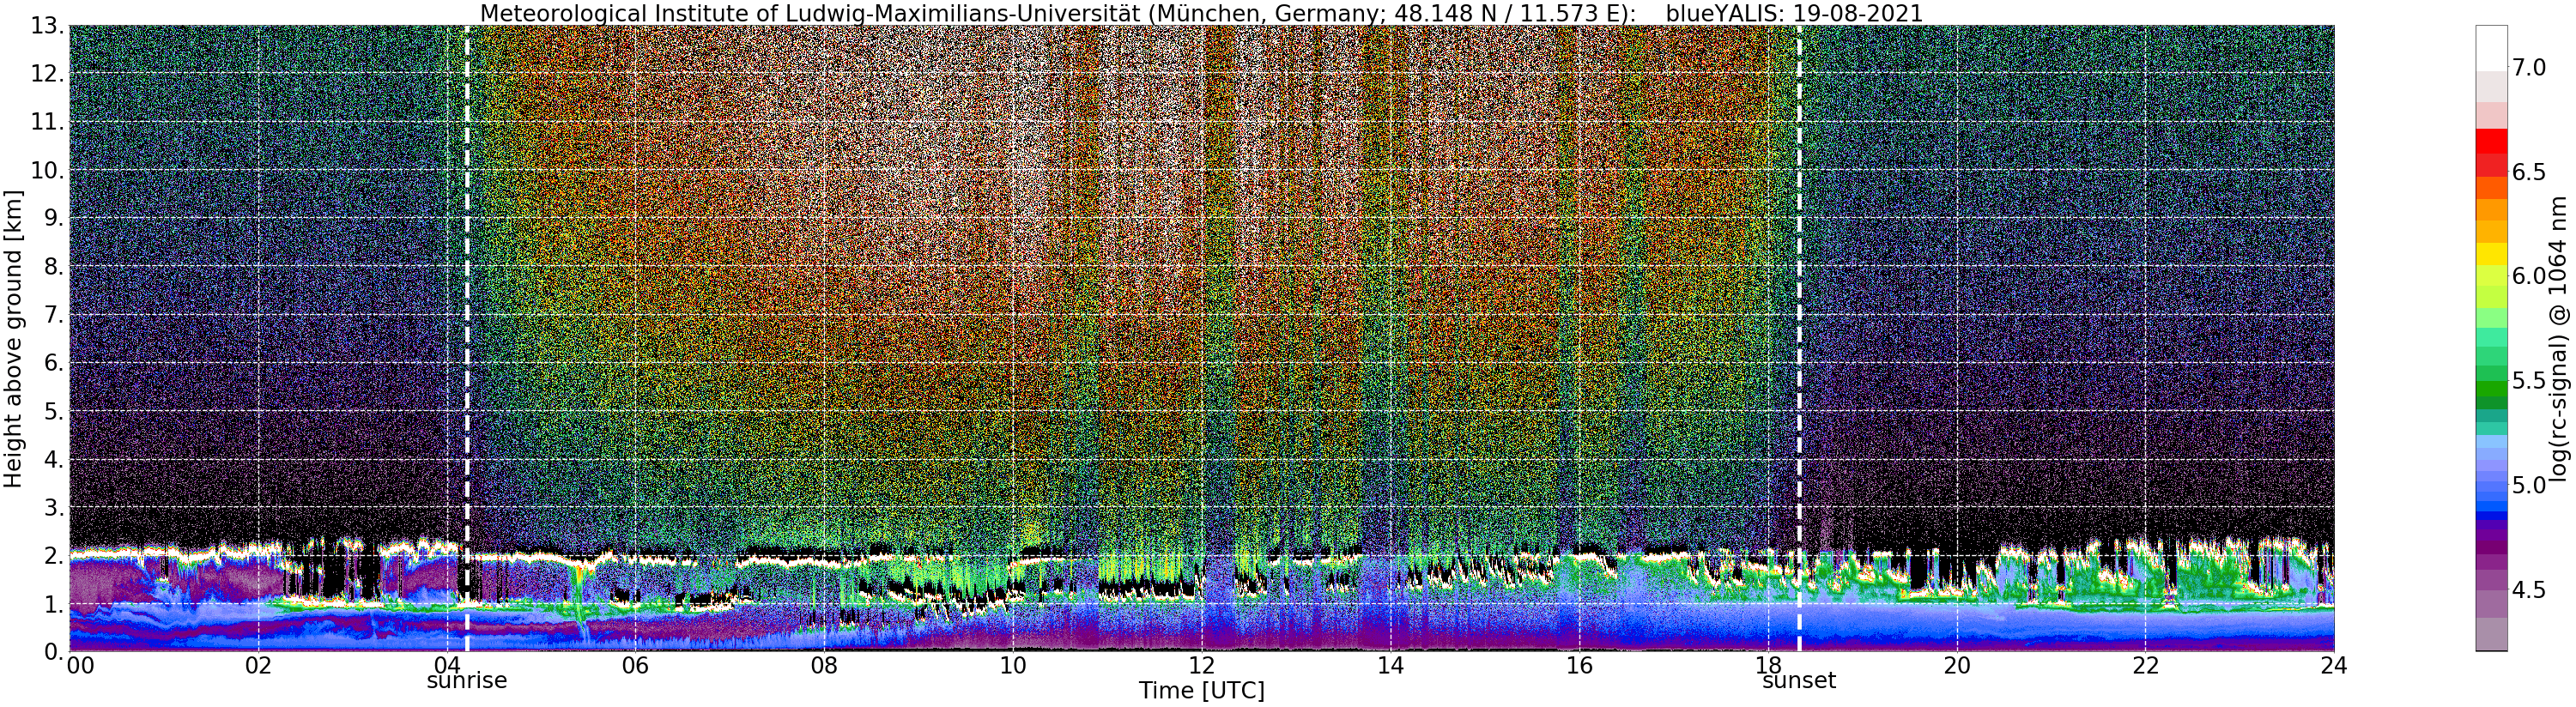Click the height tick label '4.'

pyautogui.click(x=55, y=459)
